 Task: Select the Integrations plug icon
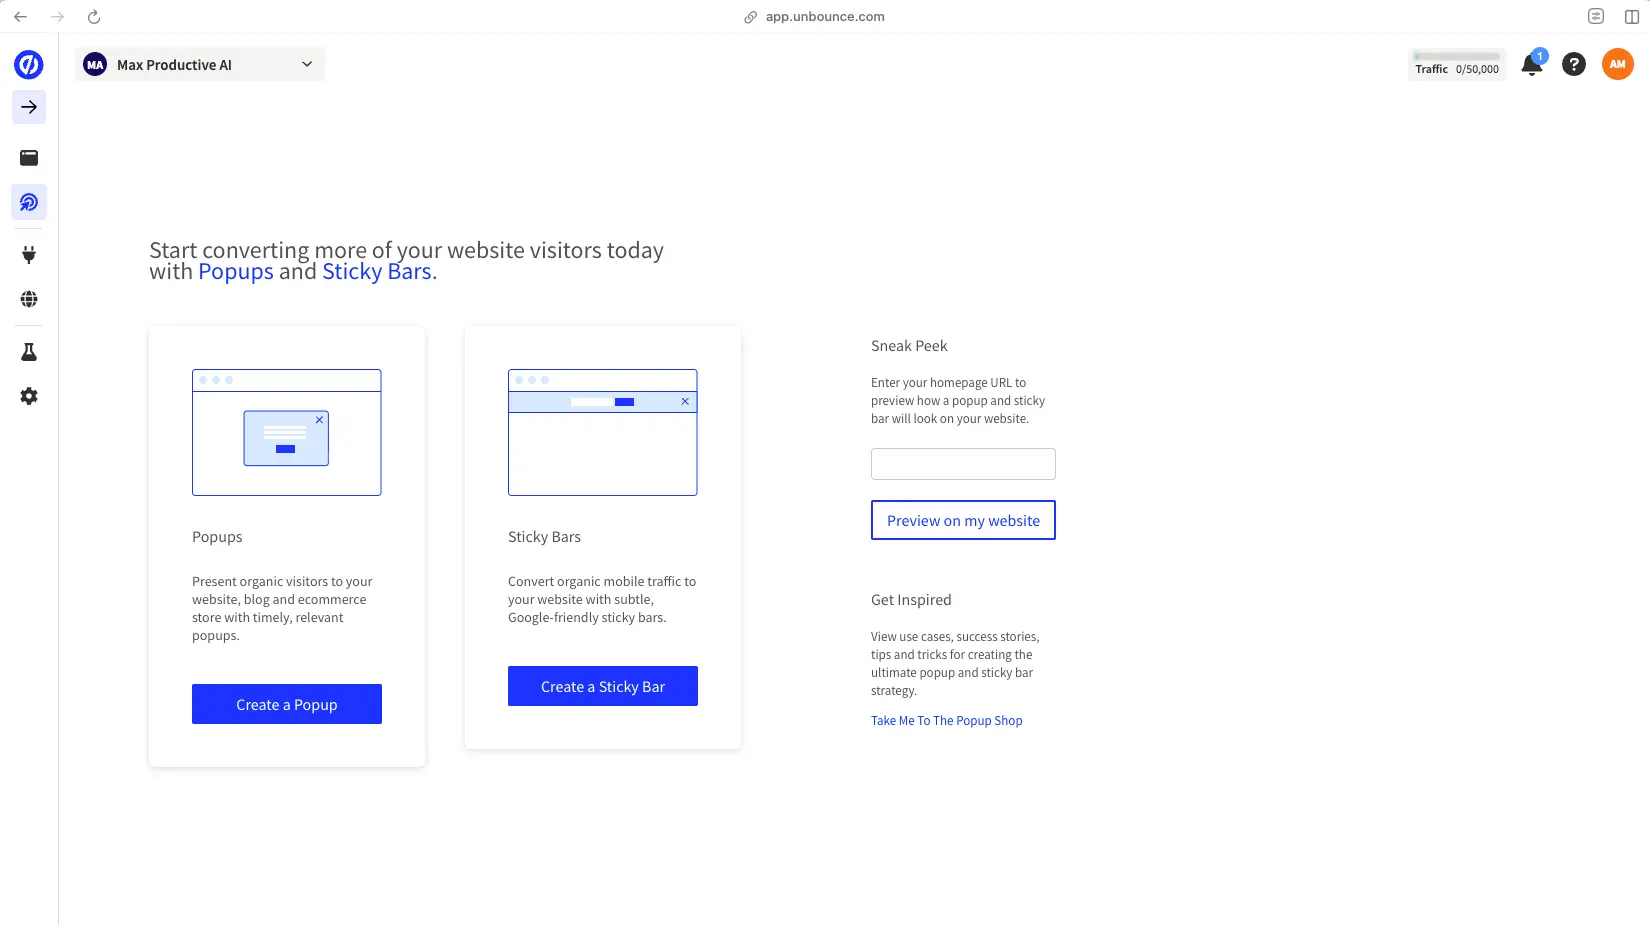[28, 254]
